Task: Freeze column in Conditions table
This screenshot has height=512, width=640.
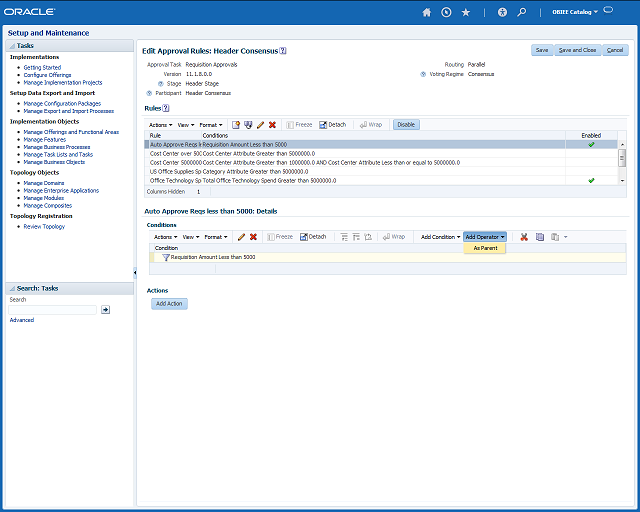Action: click(x=280, y=237)
